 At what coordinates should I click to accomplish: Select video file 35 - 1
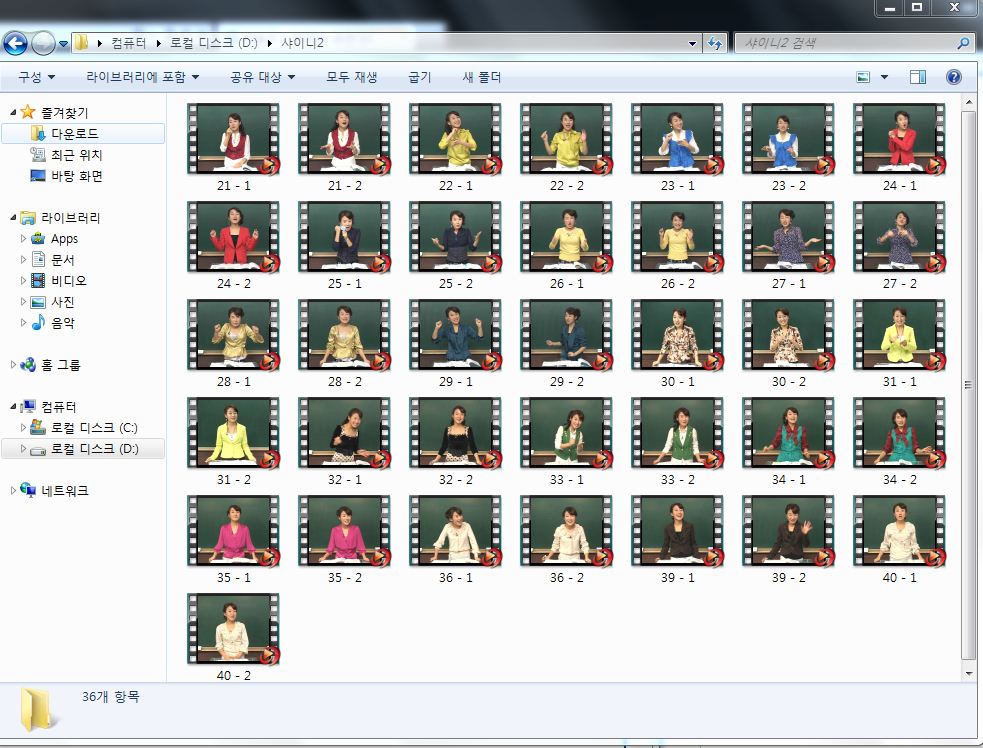point(233,539)
